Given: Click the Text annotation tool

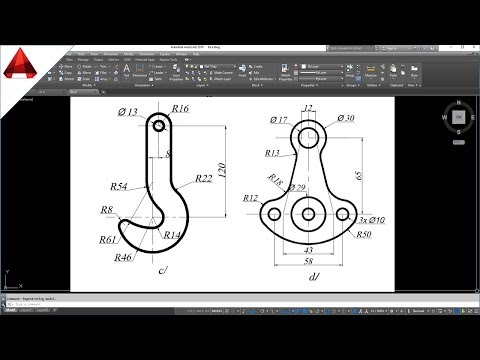Looking at the screenshot, I should point(126,71).
